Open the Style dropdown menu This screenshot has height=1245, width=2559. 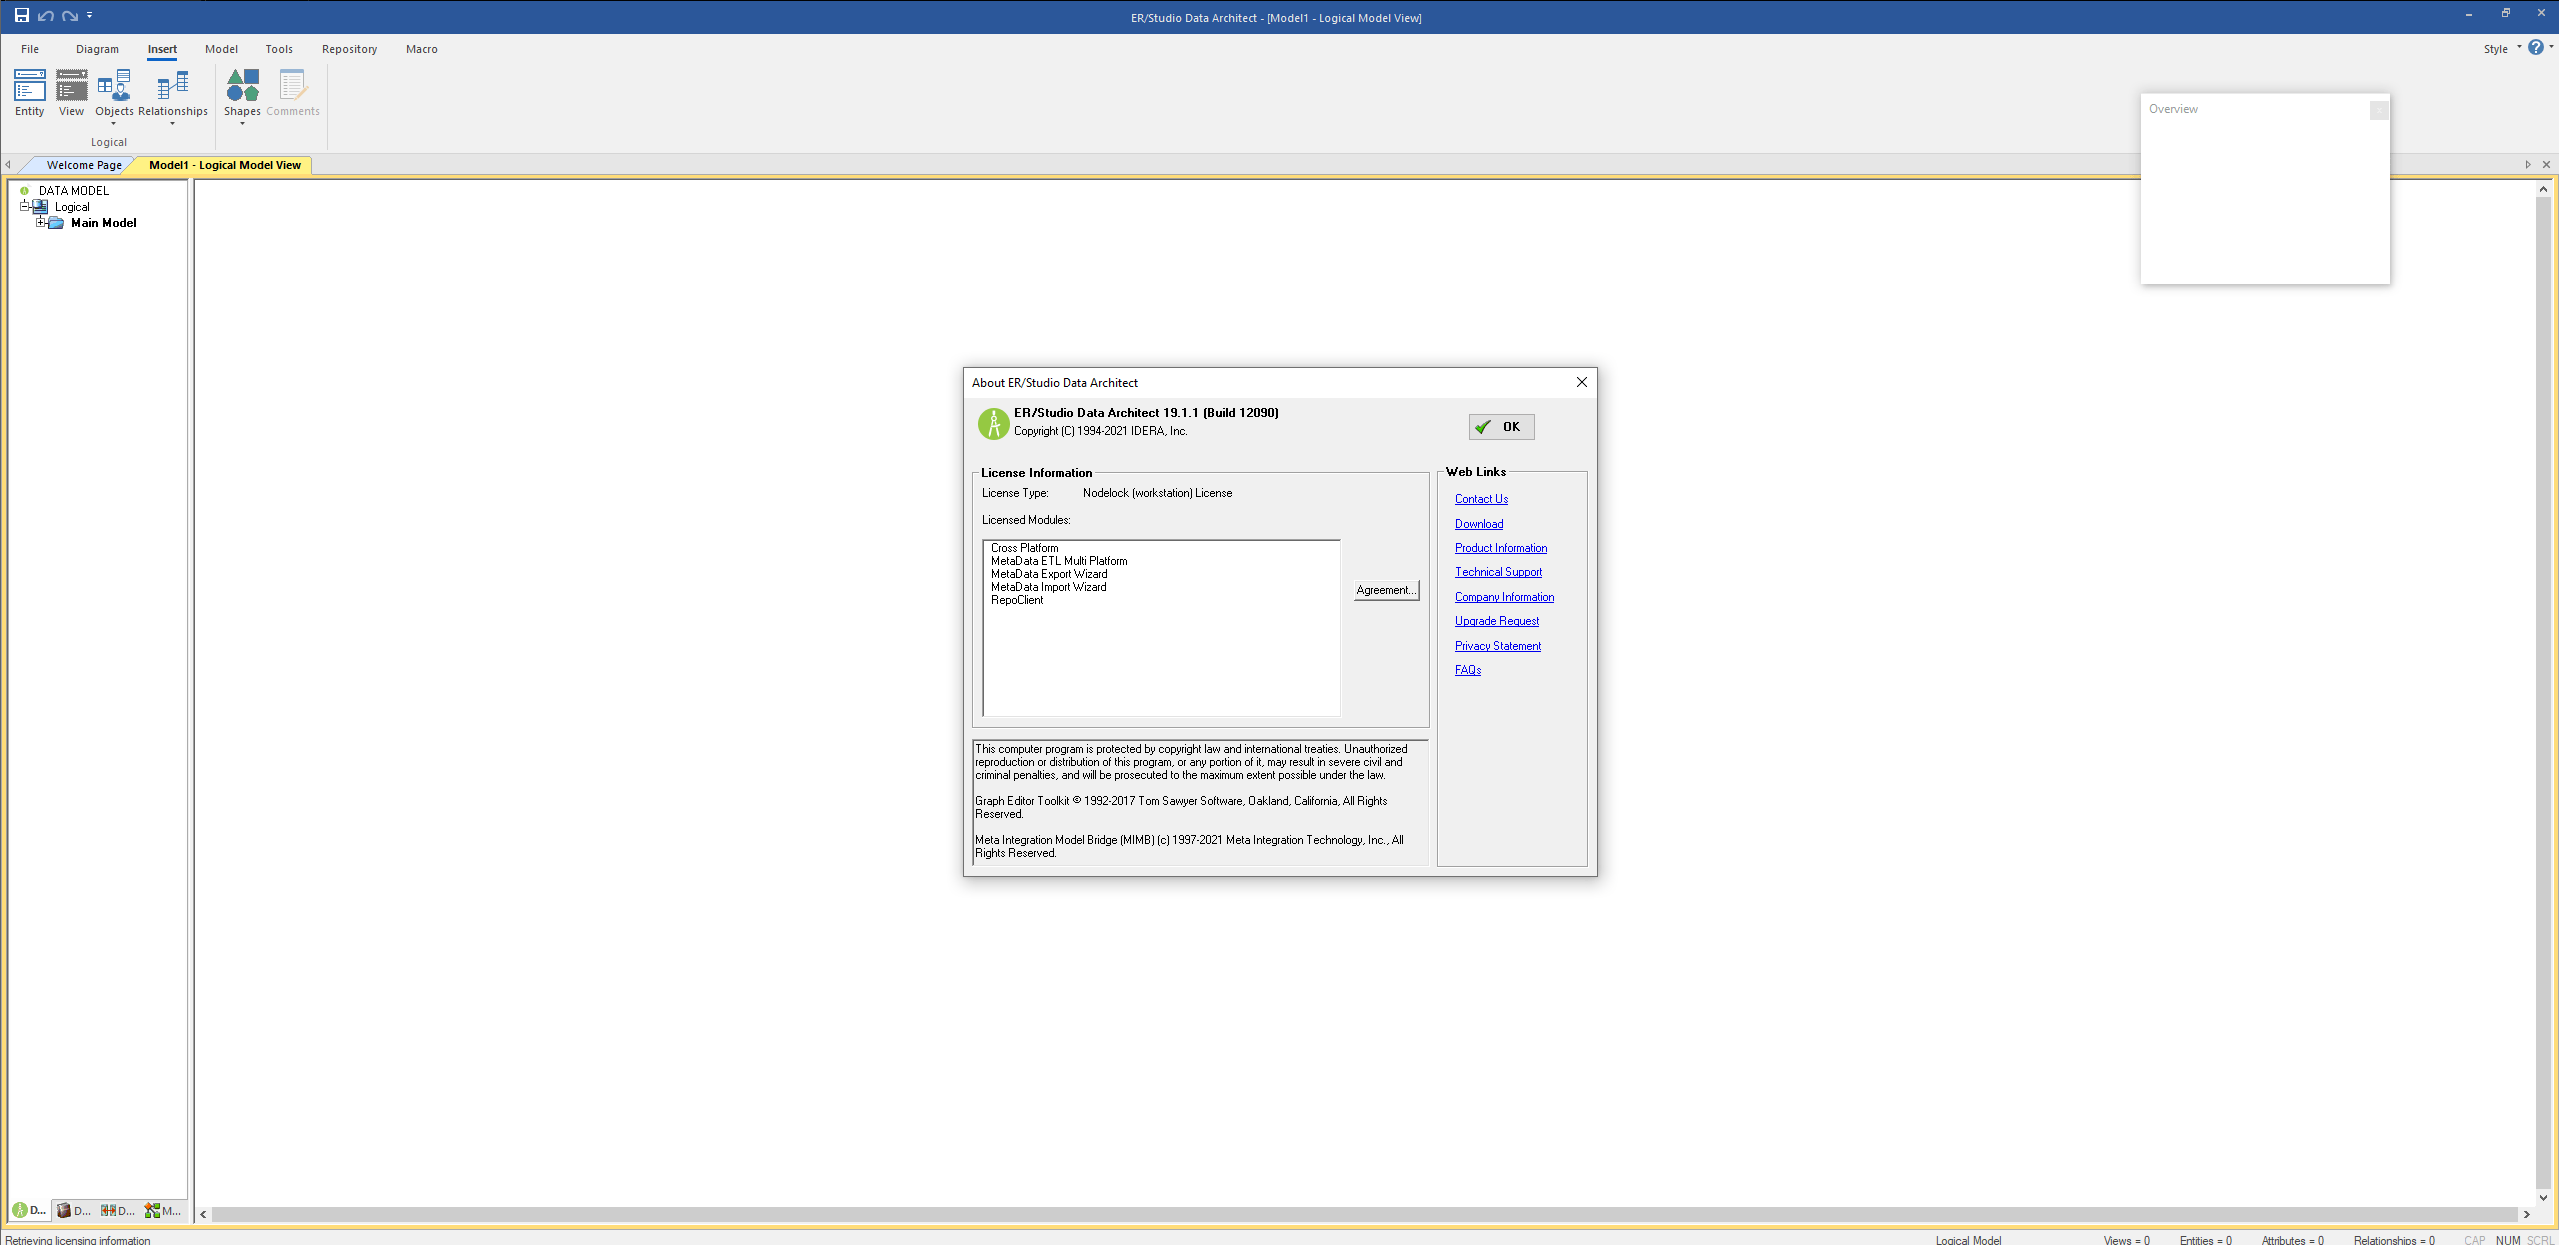tap(2502, 49)
